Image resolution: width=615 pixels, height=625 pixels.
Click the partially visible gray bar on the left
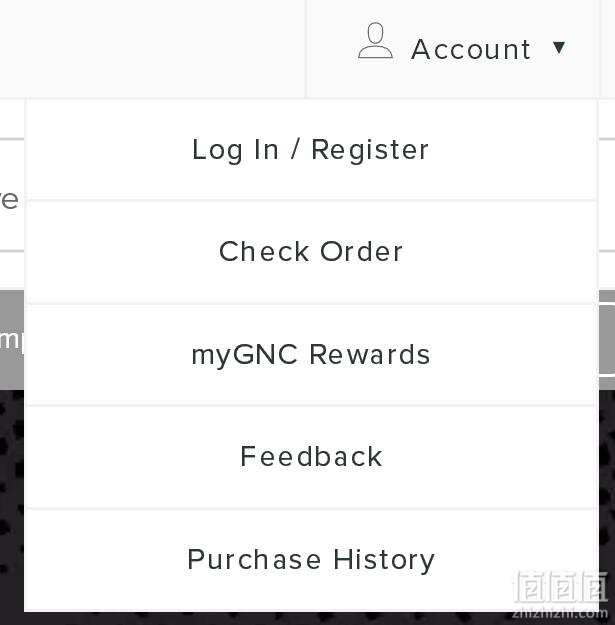pos(12,340)
